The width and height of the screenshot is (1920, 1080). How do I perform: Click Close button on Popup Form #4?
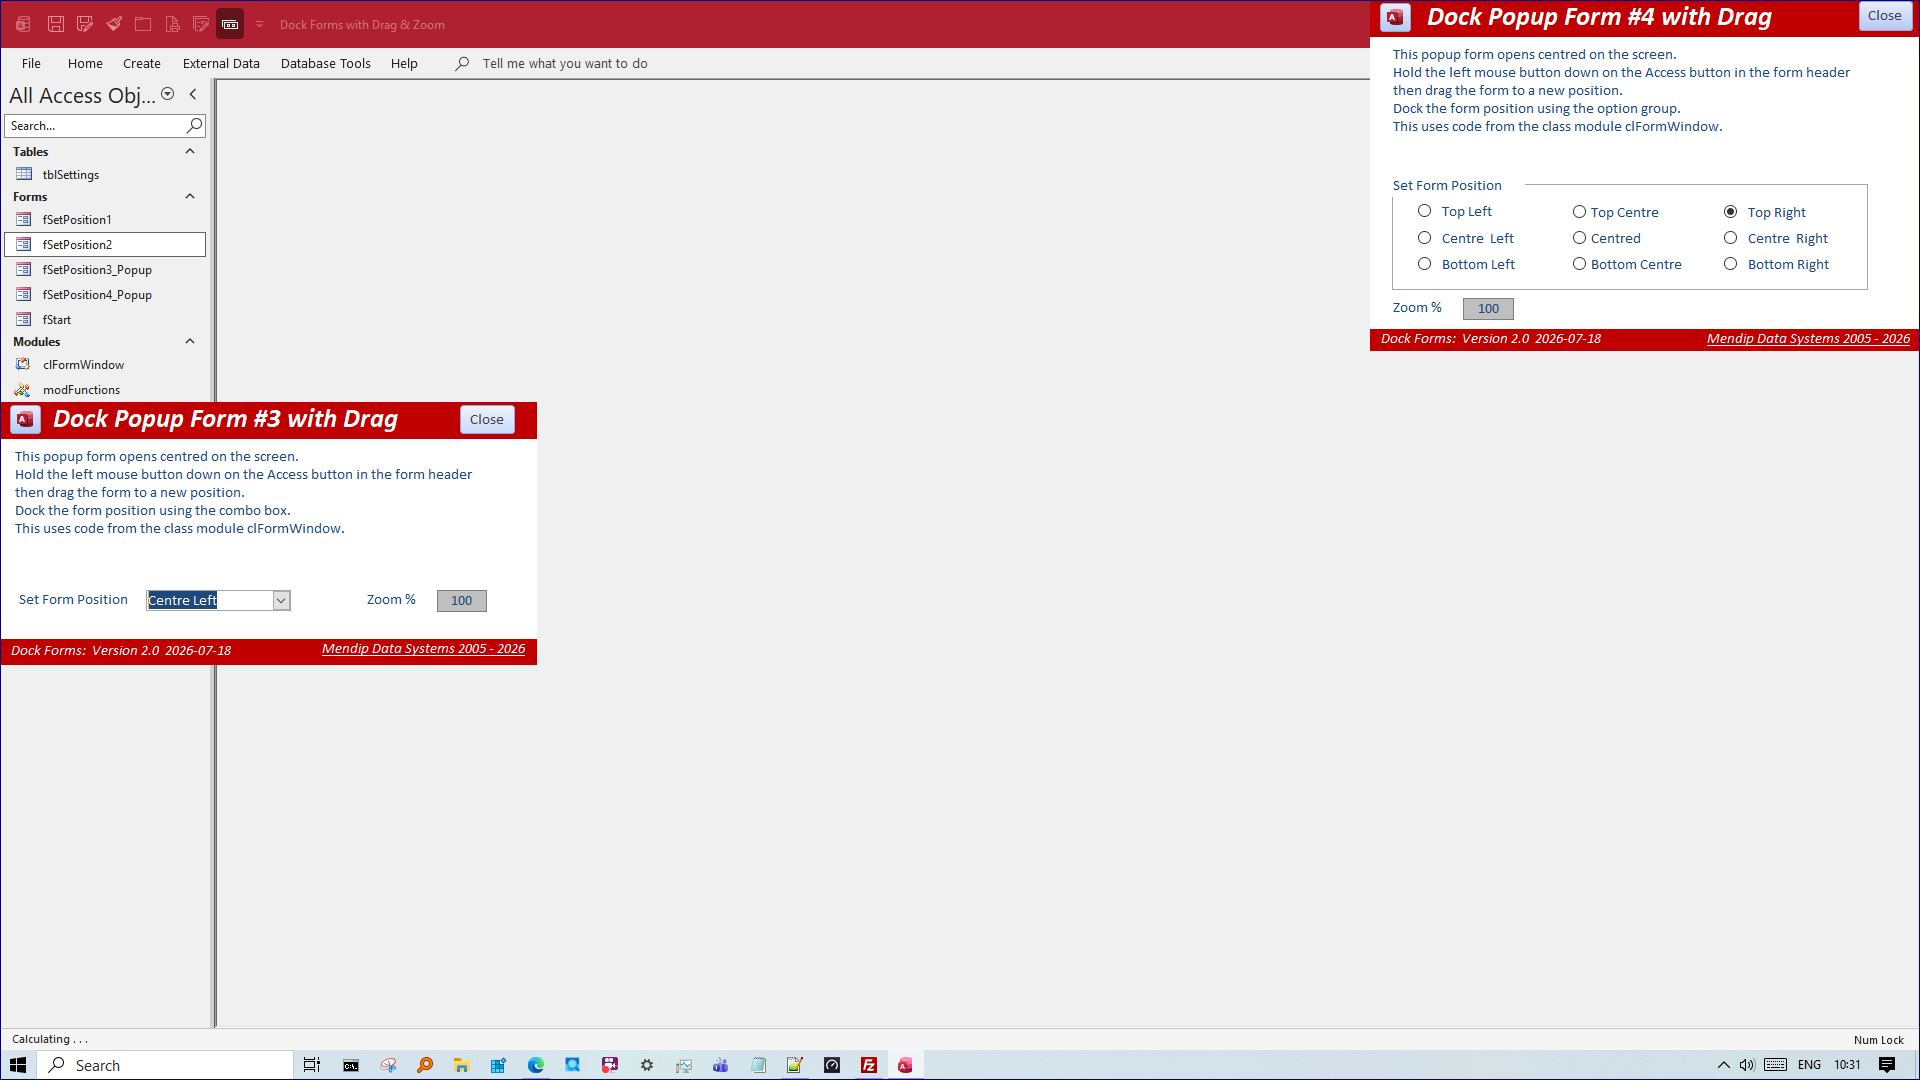[x=1885, y=16]
